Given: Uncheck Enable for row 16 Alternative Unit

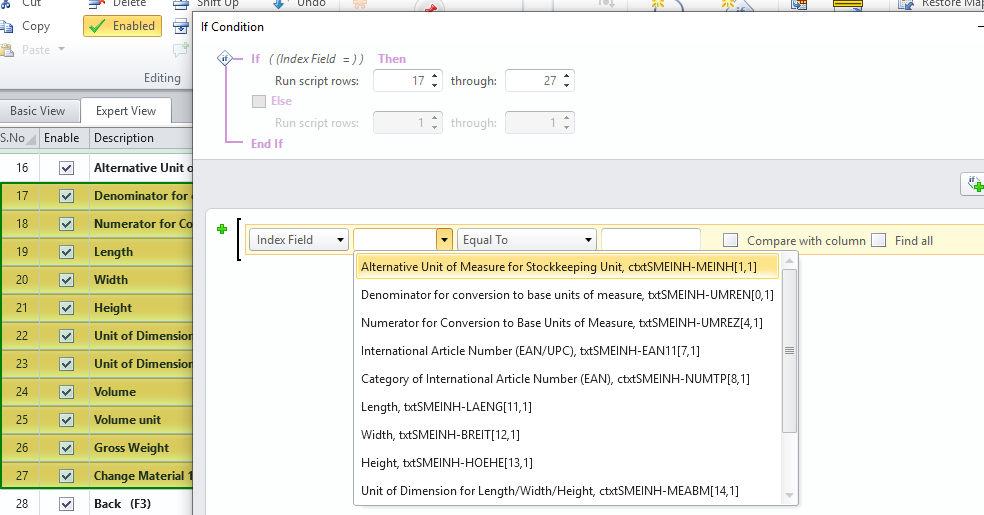Looking at the screenshot, I should tap(67, 168).
